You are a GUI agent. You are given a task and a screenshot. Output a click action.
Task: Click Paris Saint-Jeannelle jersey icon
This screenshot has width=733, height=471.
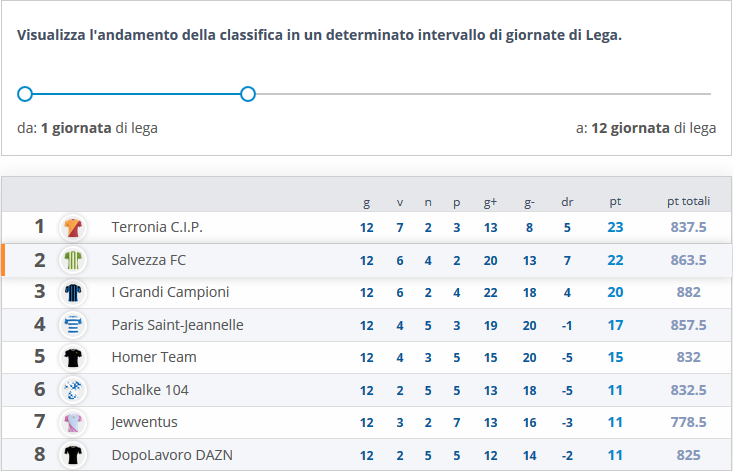73,325
